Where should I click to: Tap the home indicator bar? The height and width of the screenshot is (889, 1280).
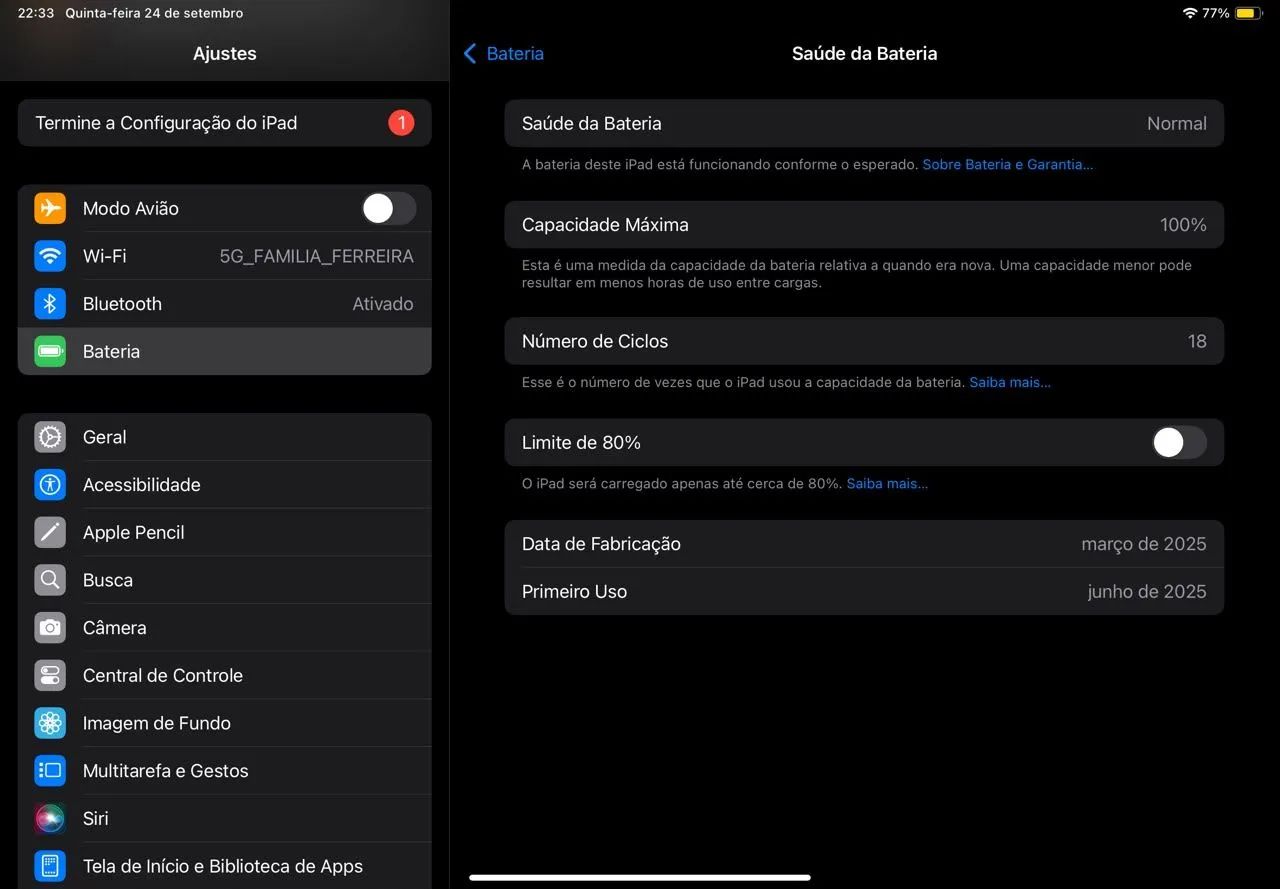coord(640,878)
